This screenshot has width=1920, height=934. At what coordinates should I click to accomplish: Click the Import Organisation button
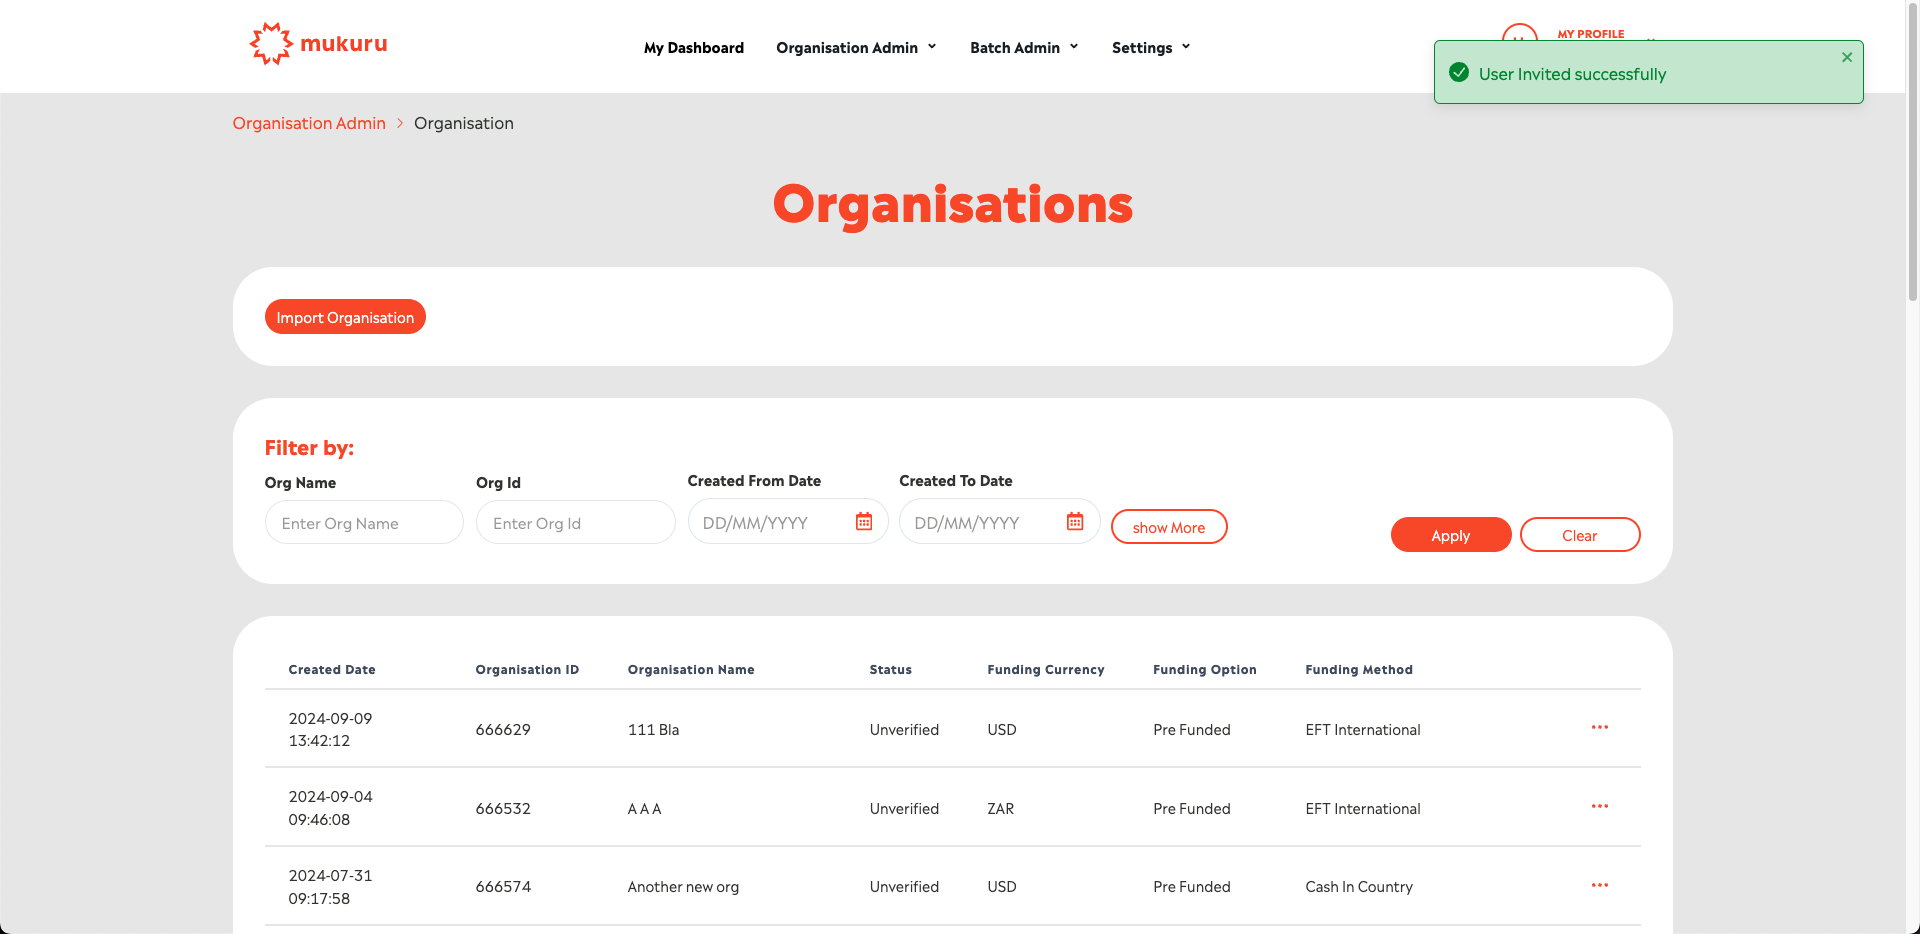(345, 317)
